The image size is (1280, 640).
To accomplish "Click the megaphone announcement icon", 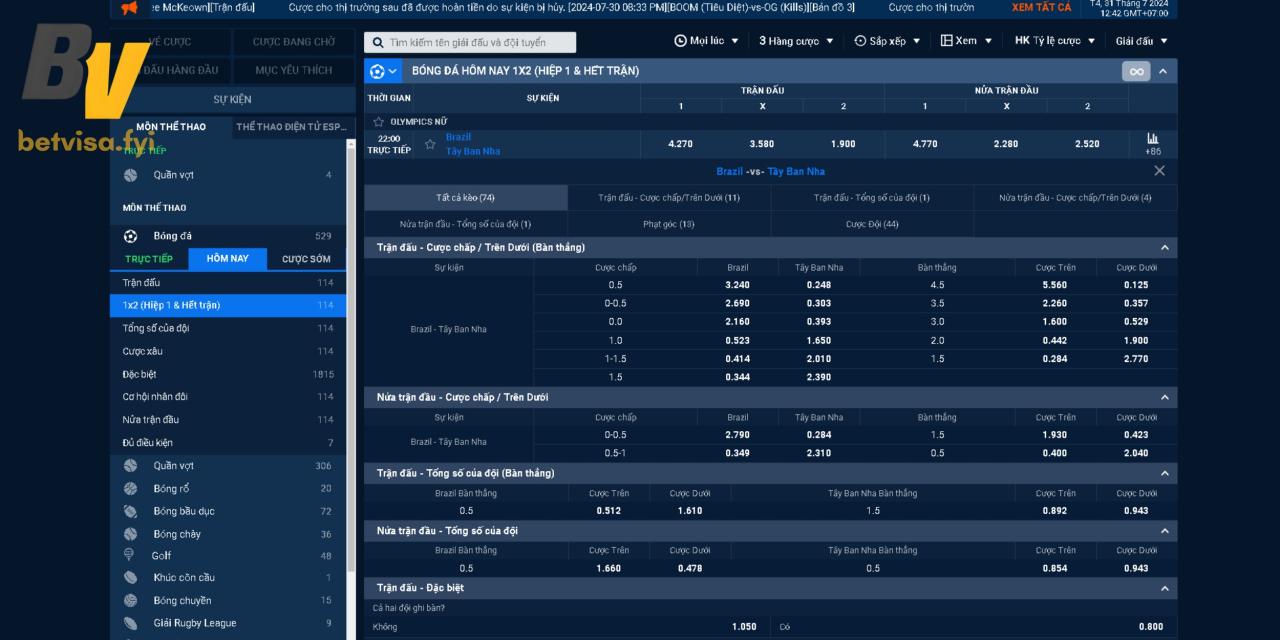I will (x=129, y=8).
